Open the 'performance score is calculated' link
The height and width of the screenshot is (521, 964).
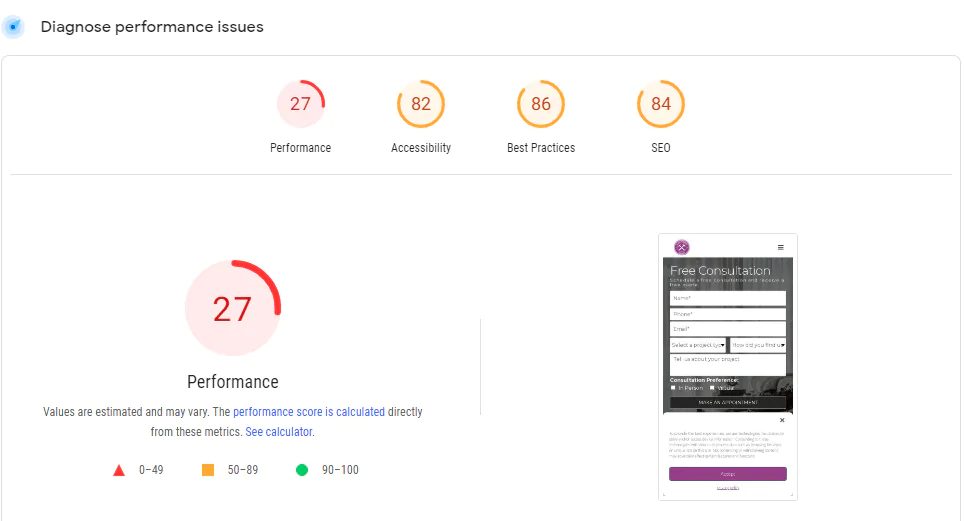tap(309, 412)
